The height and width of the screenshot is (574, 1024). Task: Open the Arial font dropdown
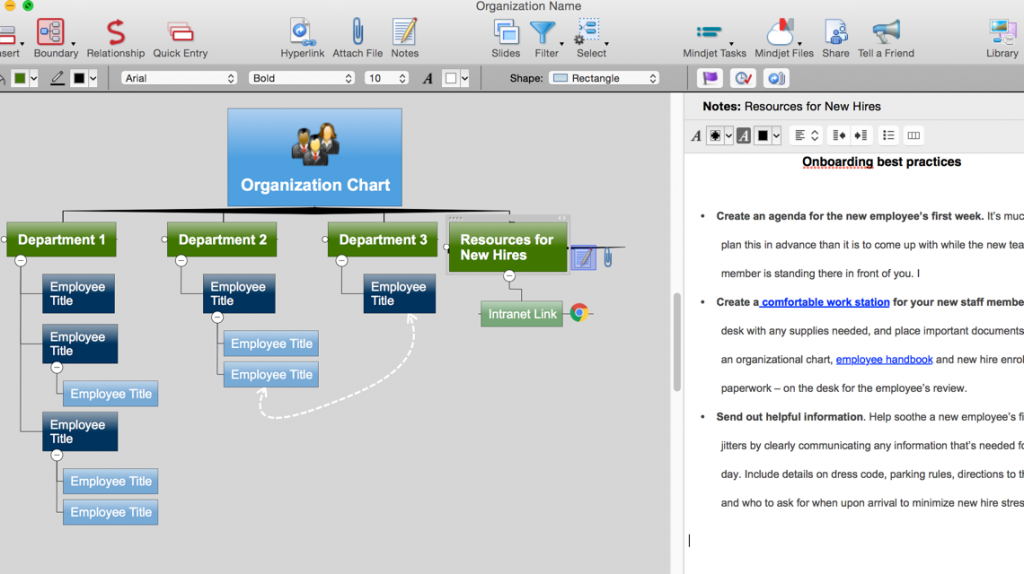click(x=179, y=78)
